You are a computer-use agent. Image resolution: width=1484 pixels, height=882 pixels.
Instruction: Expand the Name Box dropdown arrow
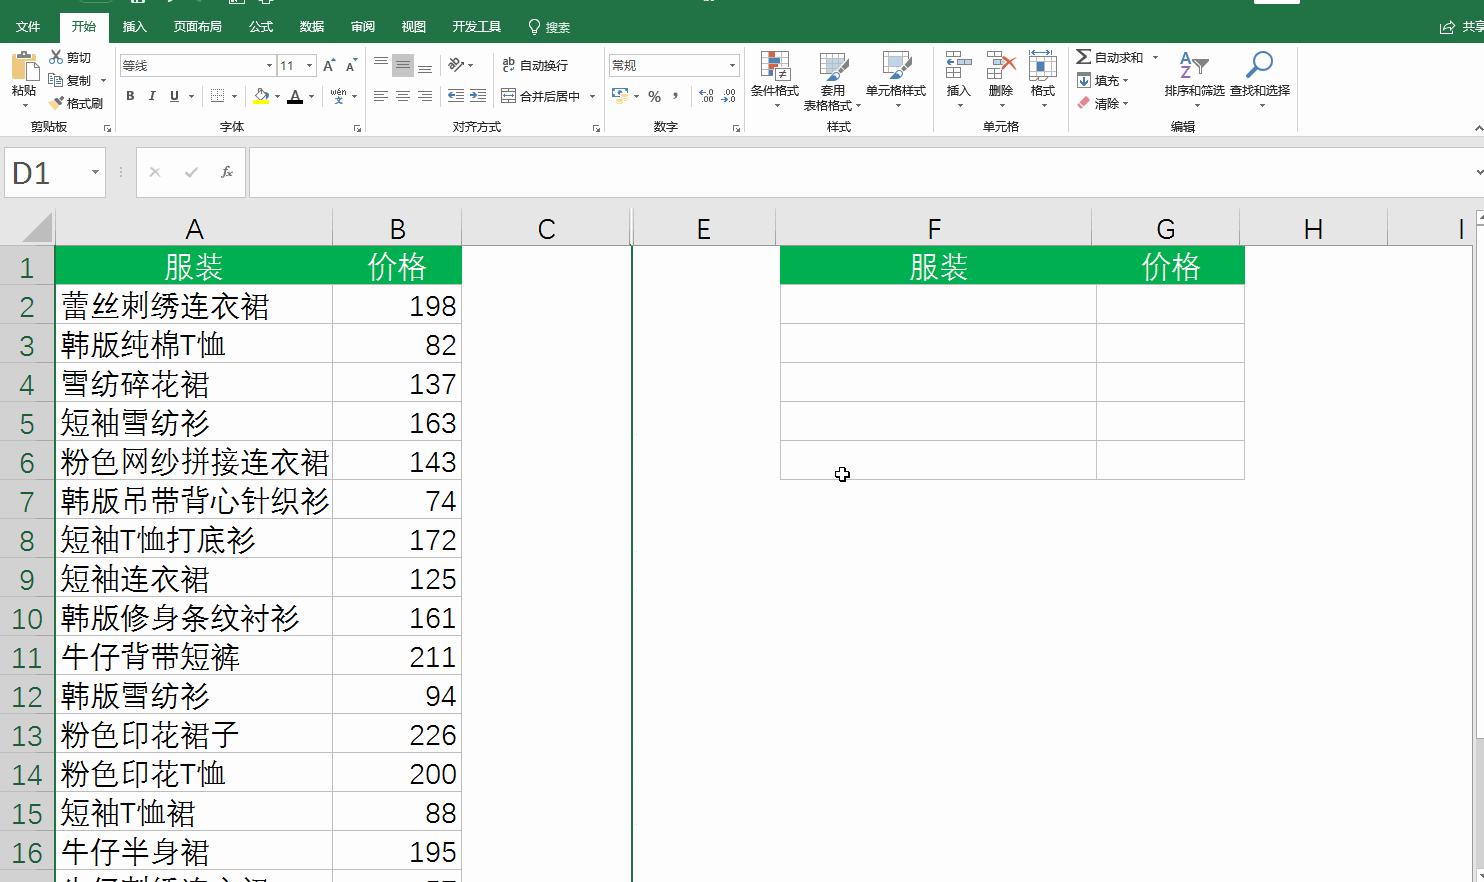pyautogui.click(x=95, y=173)
